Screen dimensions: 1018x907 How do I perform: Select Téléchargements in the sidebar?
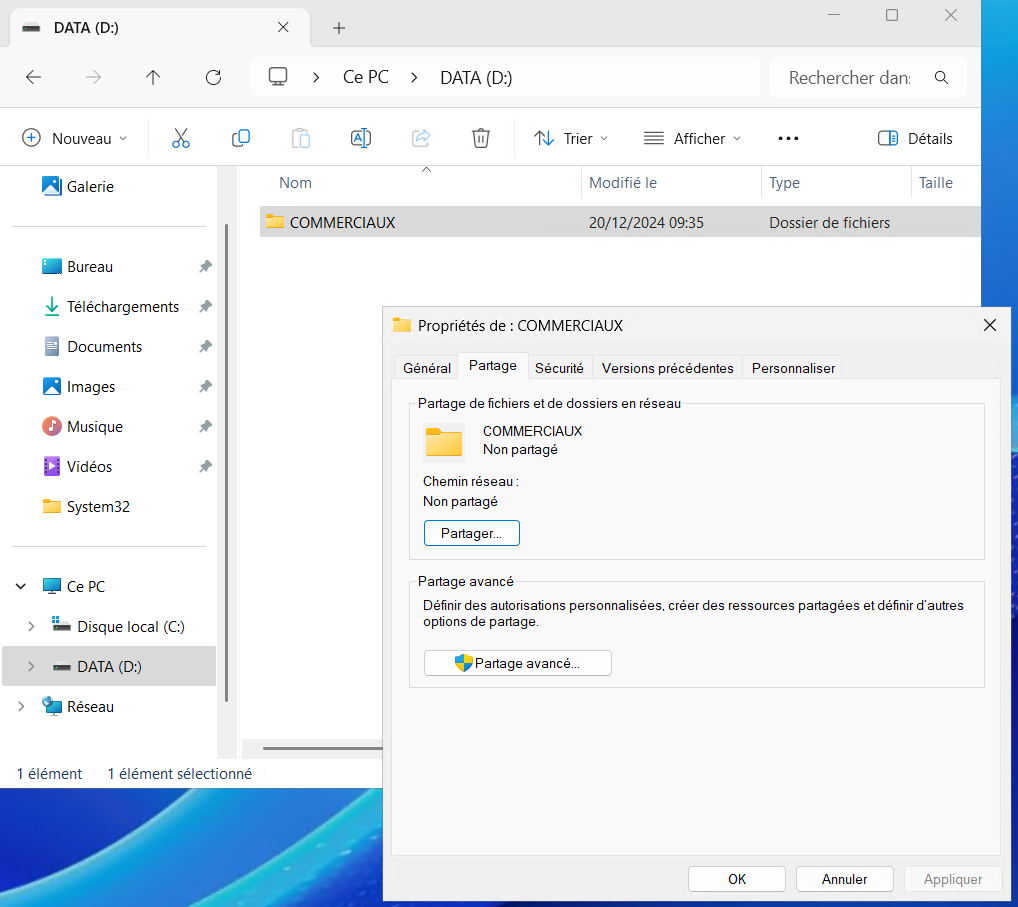(x=122, y=307)
